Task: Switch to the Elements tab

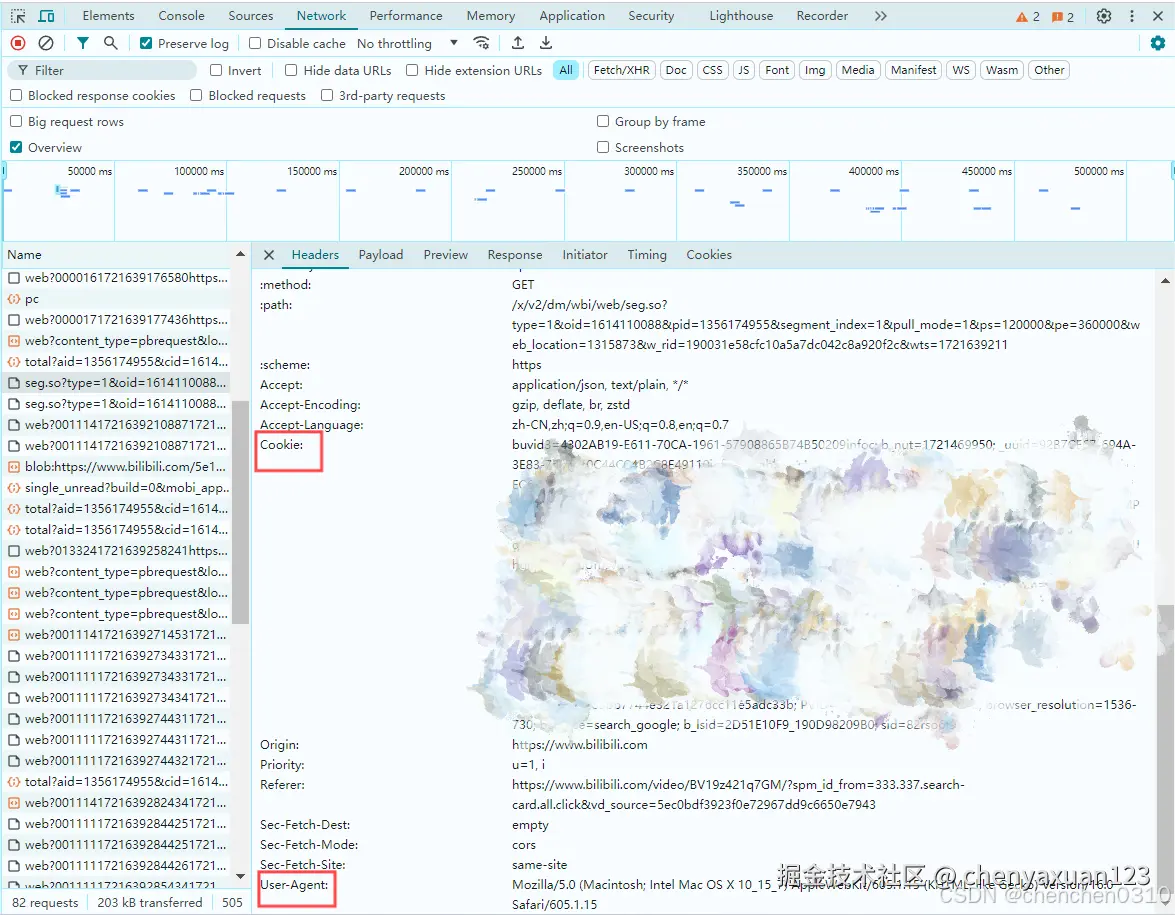Action: point(109,16)
